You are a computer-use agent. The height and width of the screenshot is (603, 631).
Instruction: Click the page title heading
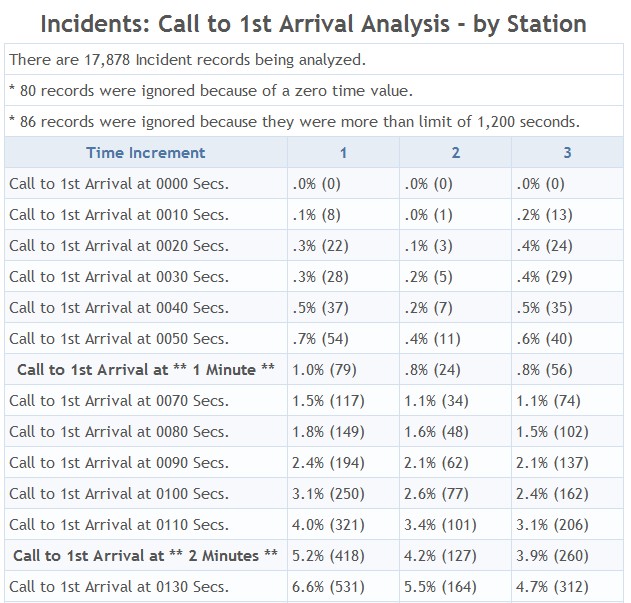pyautogui.click(x=314, y=24)
